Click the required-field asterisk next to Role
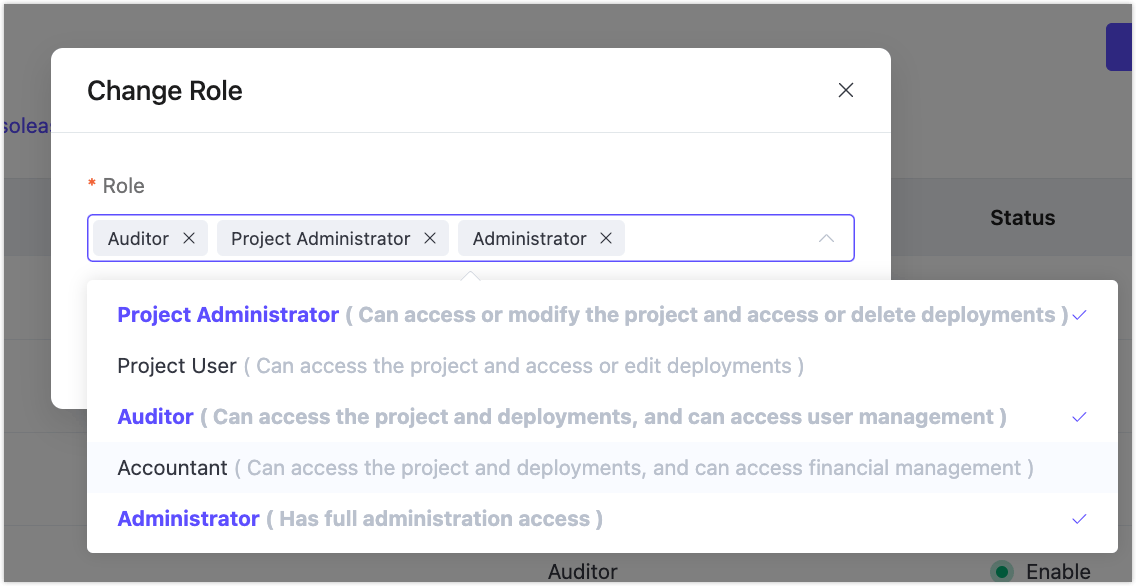The width and height of the screenshot is (1136, 586). tap(91, 185)
